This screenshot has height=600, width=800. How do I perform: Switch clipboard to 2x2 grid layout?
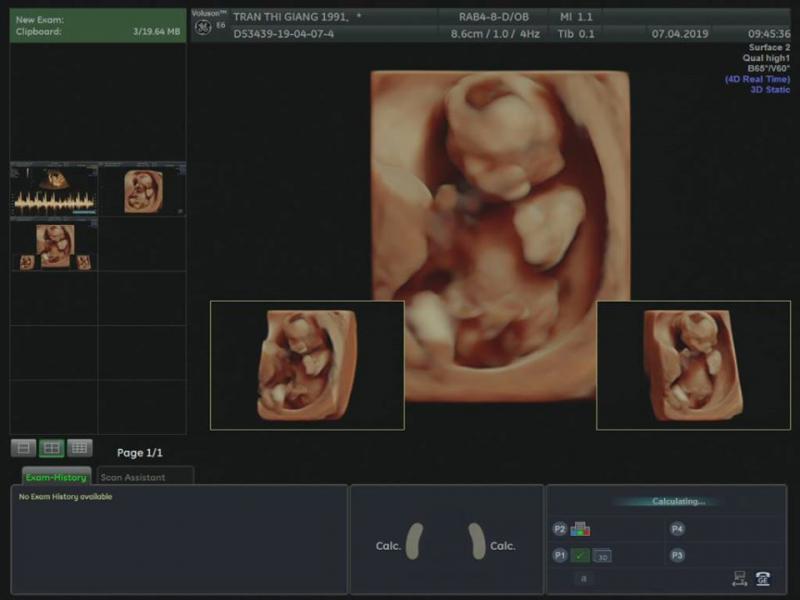51,448
